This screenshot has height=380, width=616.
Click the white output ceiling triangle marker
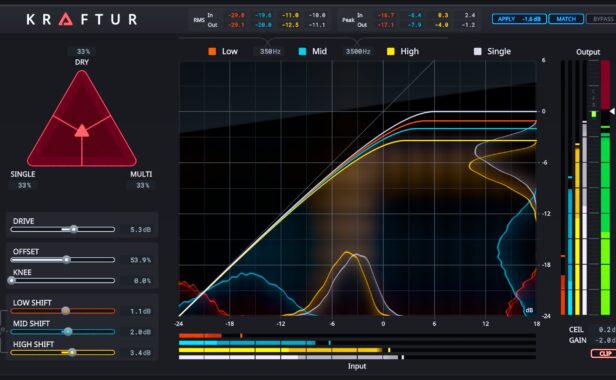(x=612, y=112)
